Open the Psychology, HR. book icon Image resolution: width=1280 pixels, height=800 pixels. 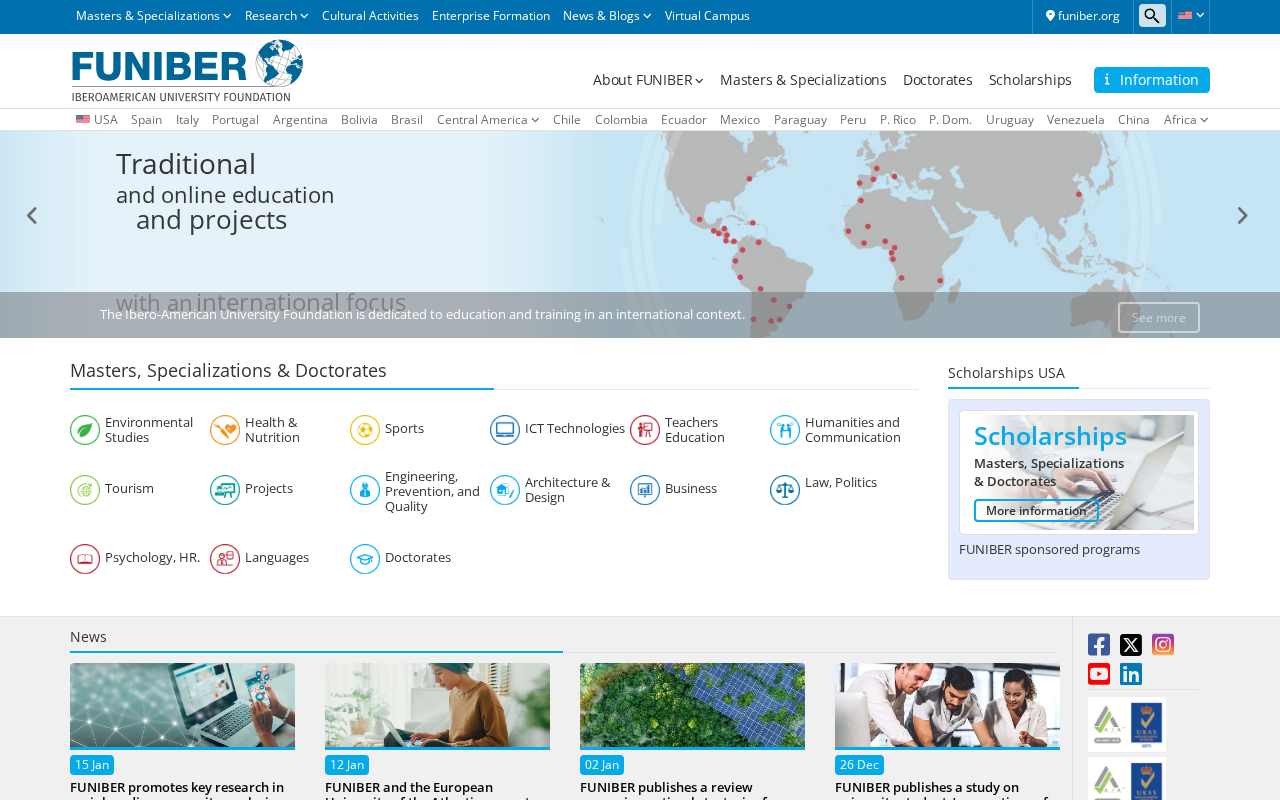tap(85, 559)
